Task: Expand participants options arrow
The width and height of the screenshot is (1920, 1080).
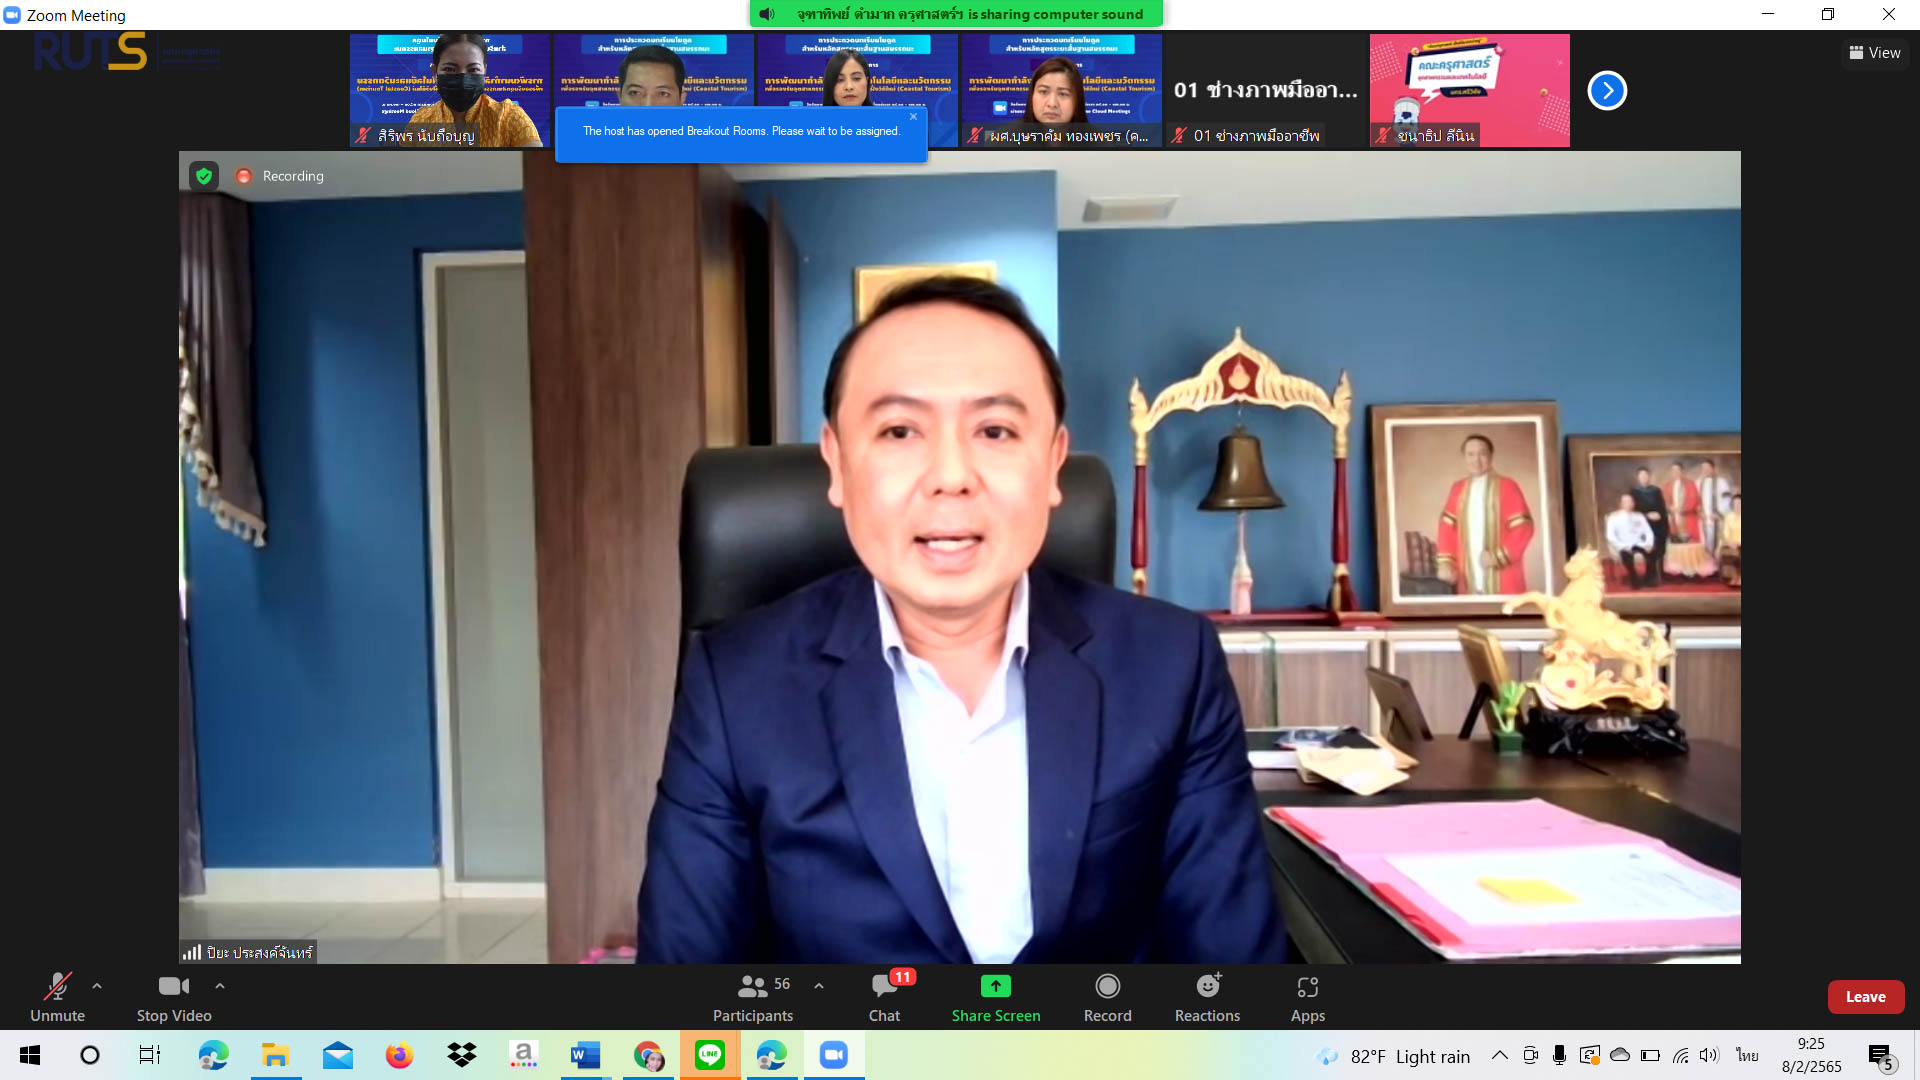Action: (819, 986)
